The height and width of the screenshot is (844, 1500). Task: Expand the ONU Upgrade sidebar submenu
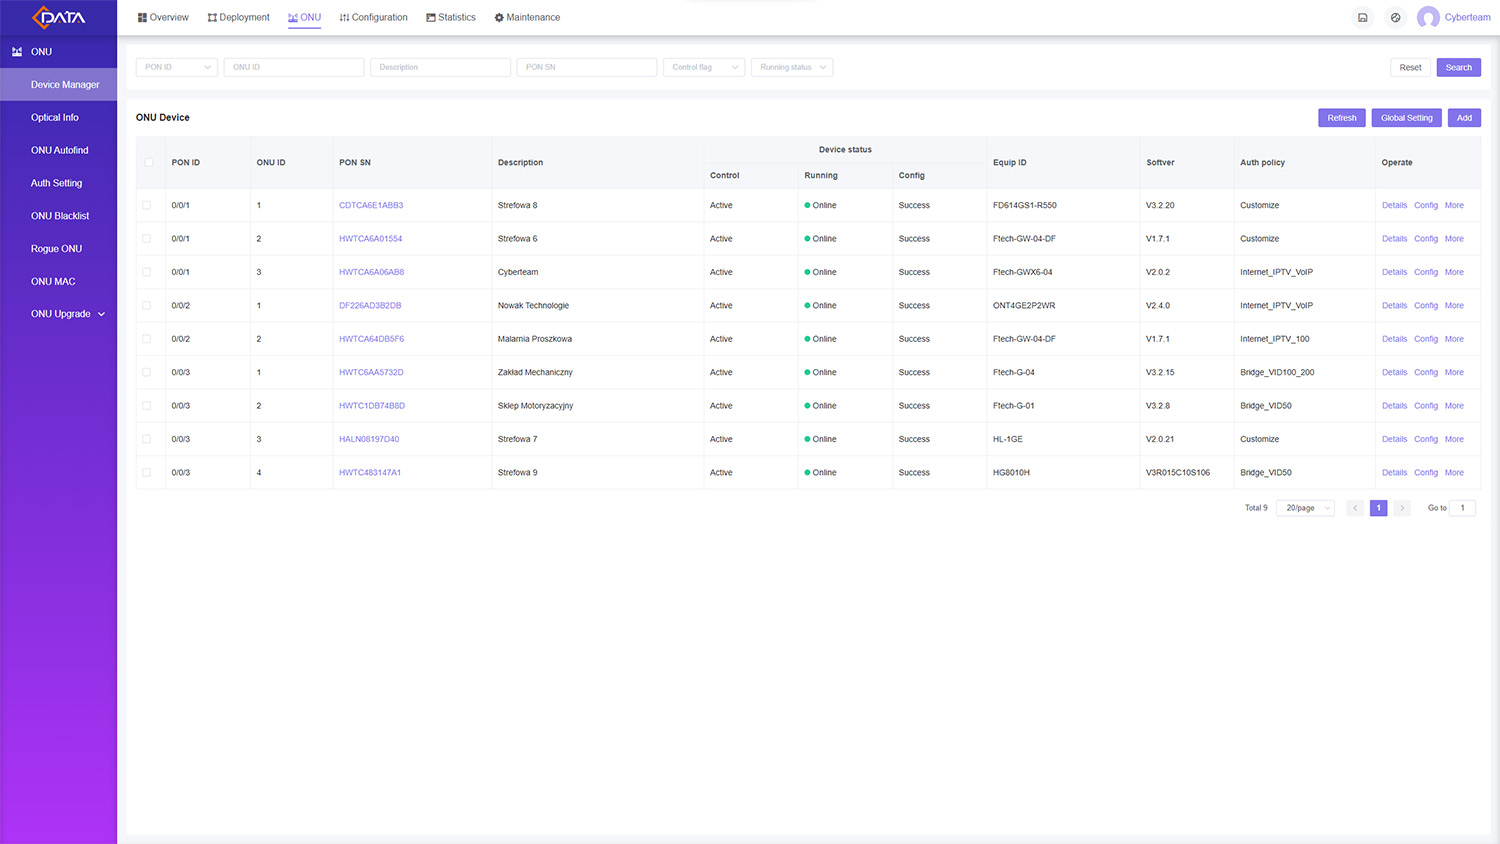(67, 314)
